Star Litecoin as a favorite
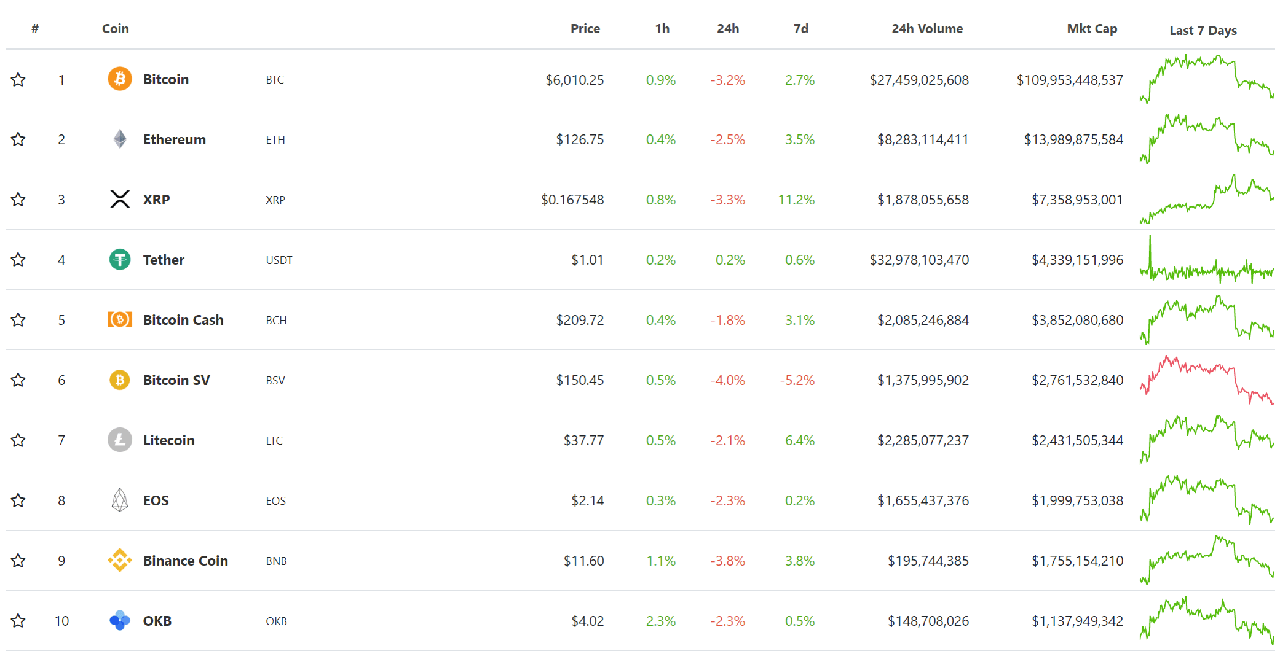The height and width of the screenshot is (654, 1280). (x=18, y=440)
